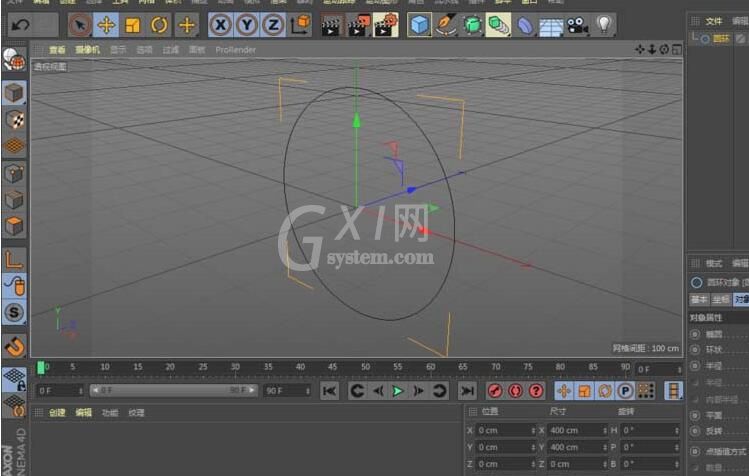This screenshot has width=749, height=476.
Task: Open Render Settings gear clapperboard
Action: click(385, 25)
